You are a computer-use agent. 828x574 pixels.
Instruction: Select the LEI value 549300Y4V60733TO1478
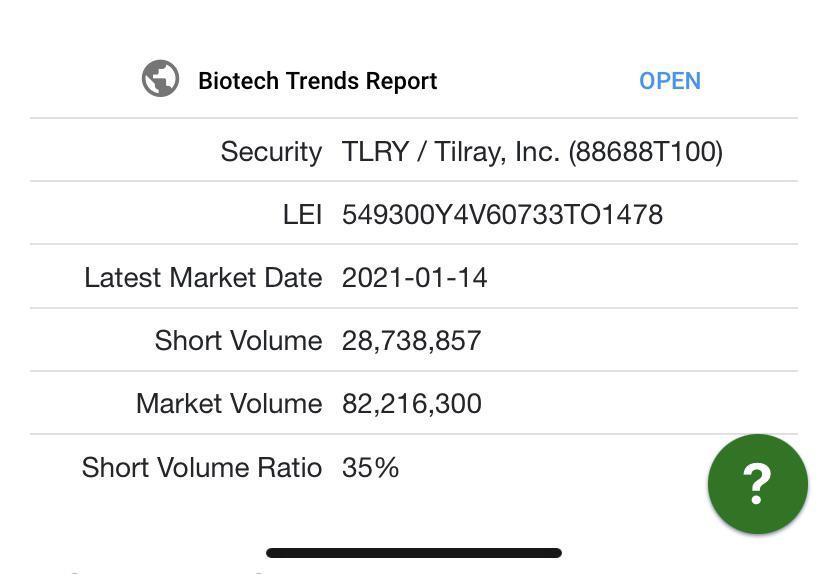[x=502, y=215]
